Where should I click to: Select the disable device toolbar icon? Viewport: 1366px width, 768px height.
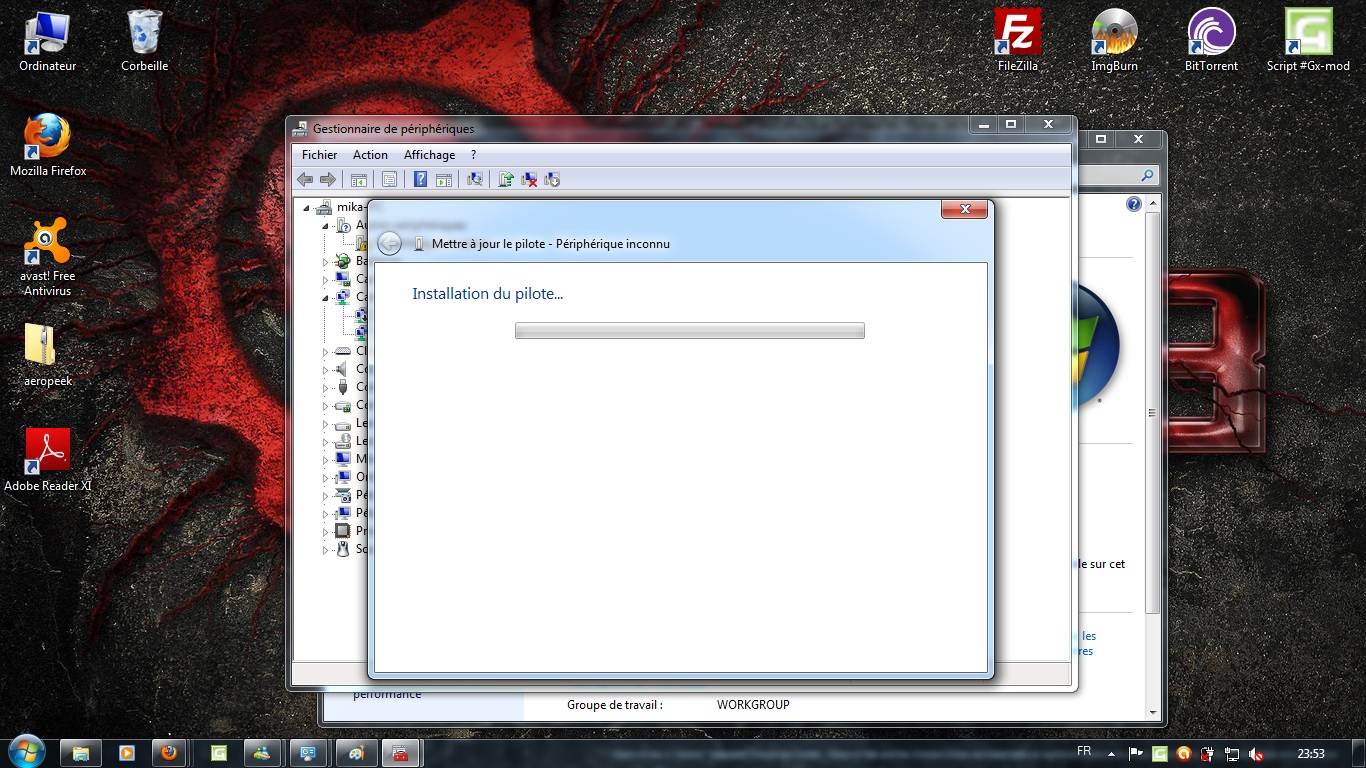click(x=551, y=179)
